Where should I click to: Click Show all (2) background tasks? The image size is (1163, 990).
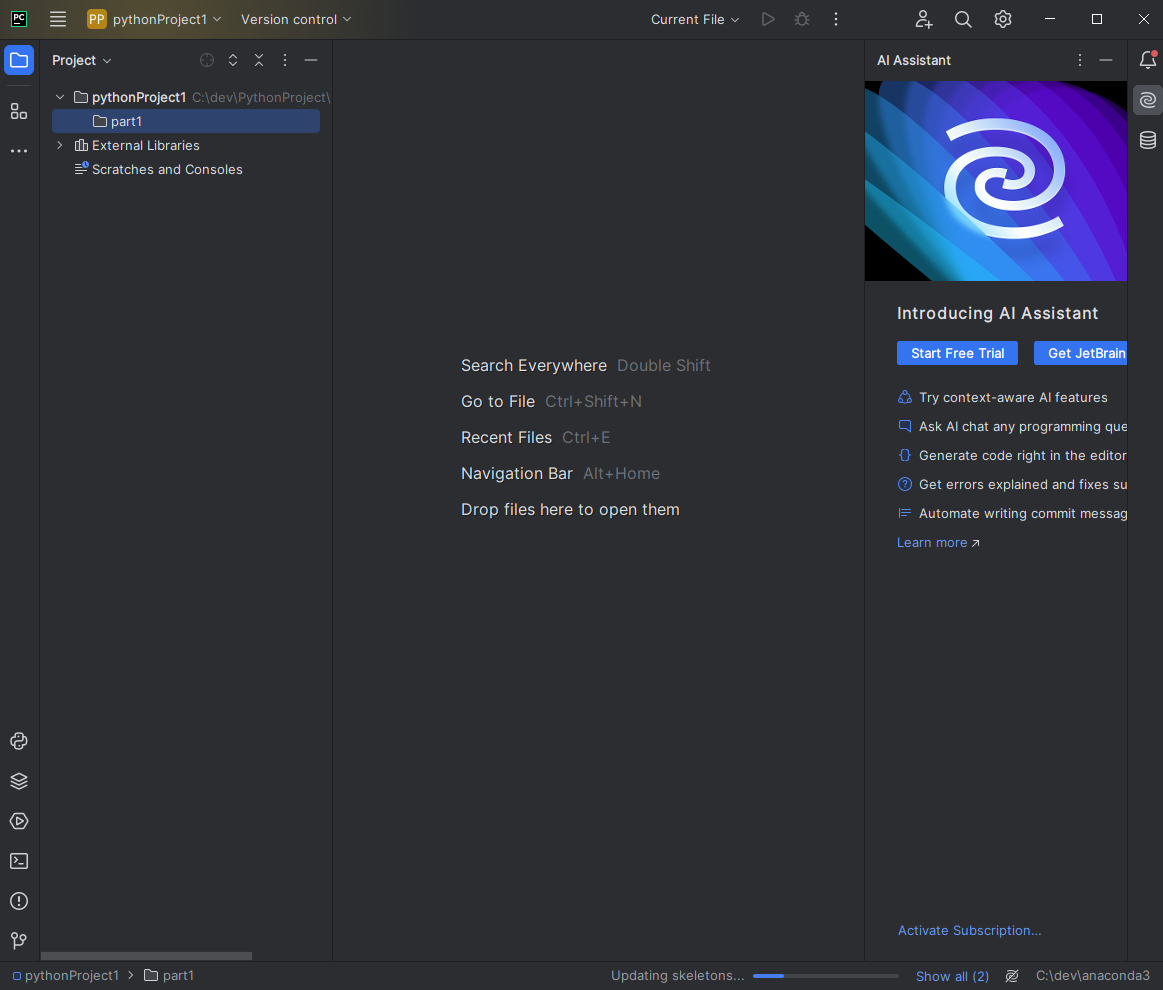point(952,976)
